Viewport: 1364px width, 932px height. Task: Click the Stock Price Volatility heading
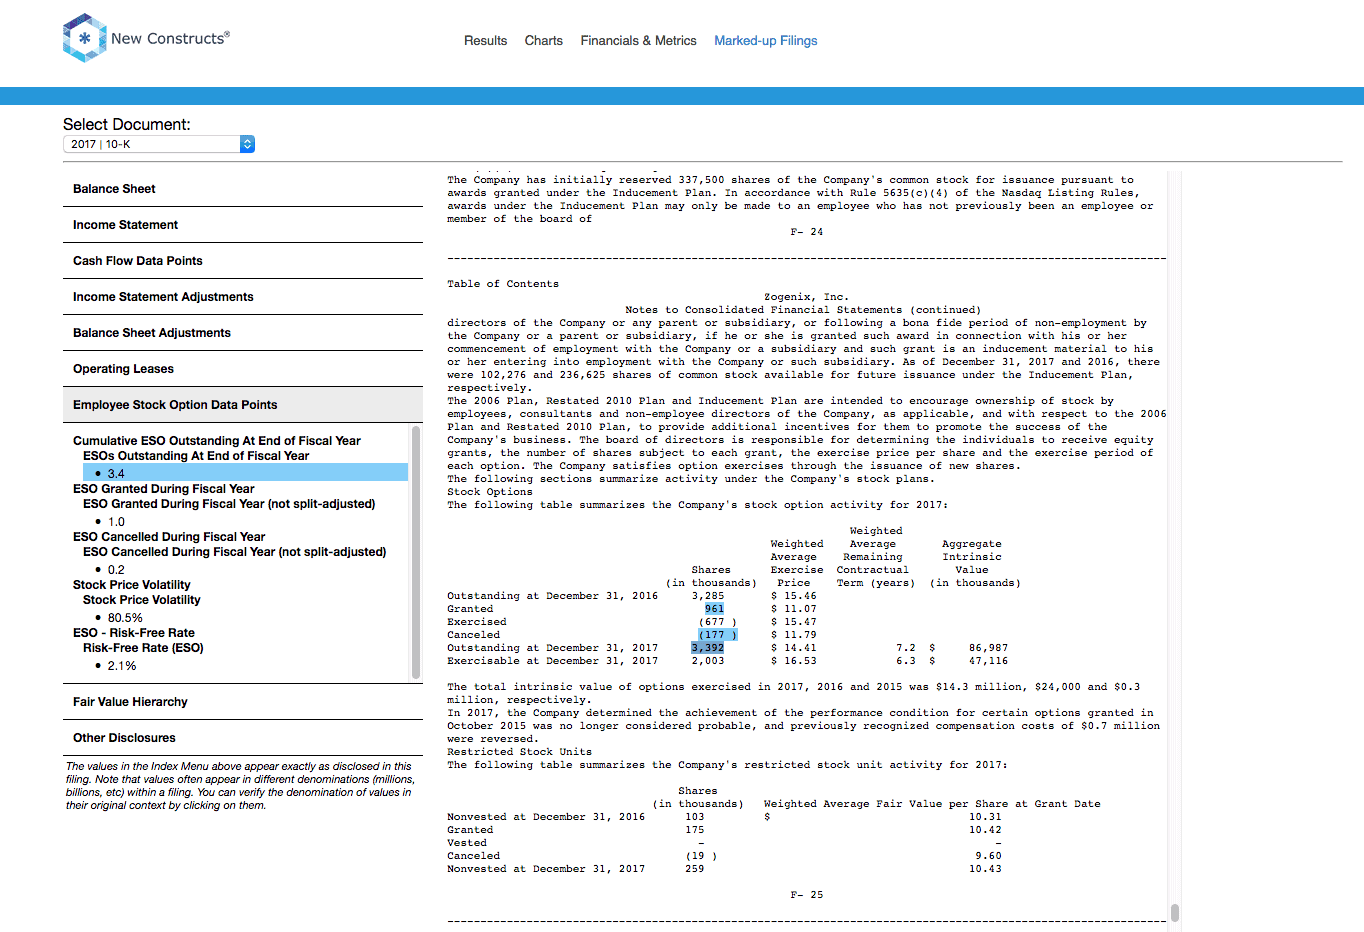click(x=131, y=585)
